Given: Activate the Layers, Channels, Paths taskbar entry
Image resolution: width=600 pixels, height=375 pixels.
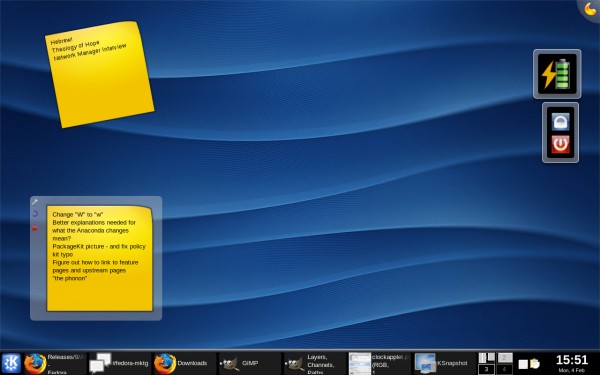Looking at the screenshot, I should (x=315, y=363).
